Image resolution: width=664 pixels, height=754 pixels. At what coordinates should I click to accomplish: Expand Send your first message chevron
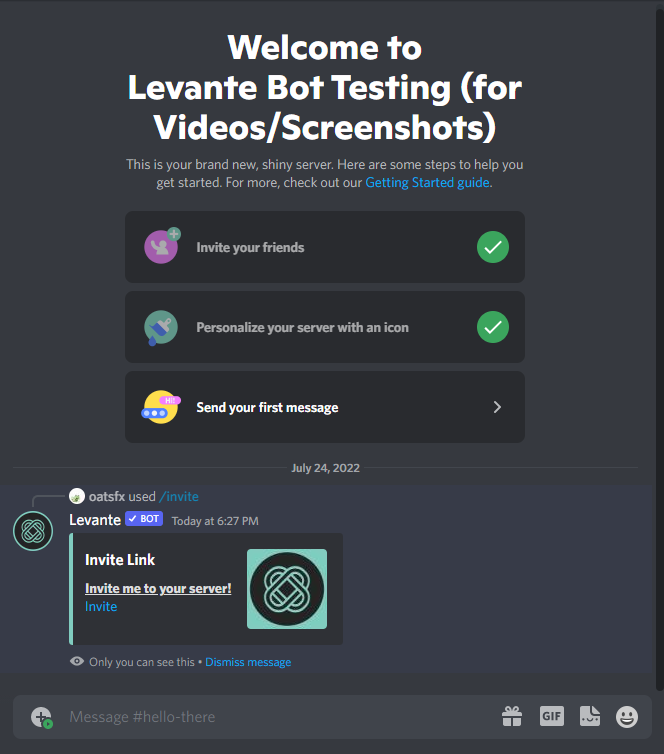point(497,407)
